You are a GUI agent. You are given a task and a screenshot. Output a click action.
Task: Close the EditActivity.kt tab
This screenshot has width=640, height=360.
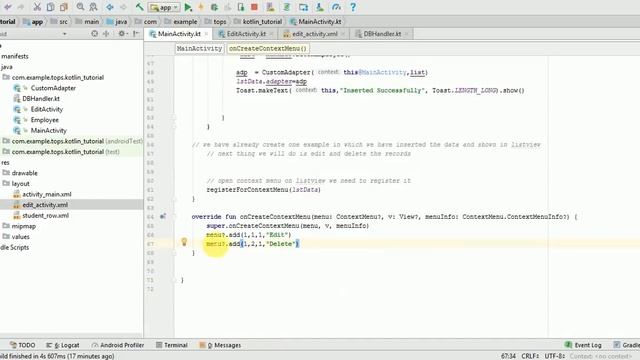tap(272, 34)
